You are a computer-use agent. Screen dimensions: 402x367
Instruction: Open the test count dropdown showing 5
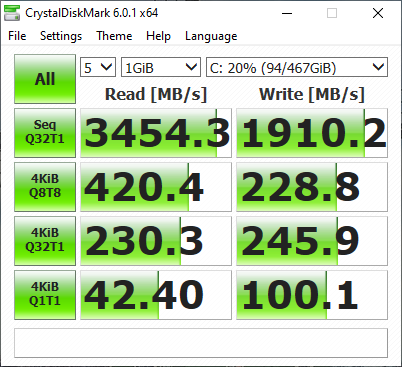(x=98, y=67)
